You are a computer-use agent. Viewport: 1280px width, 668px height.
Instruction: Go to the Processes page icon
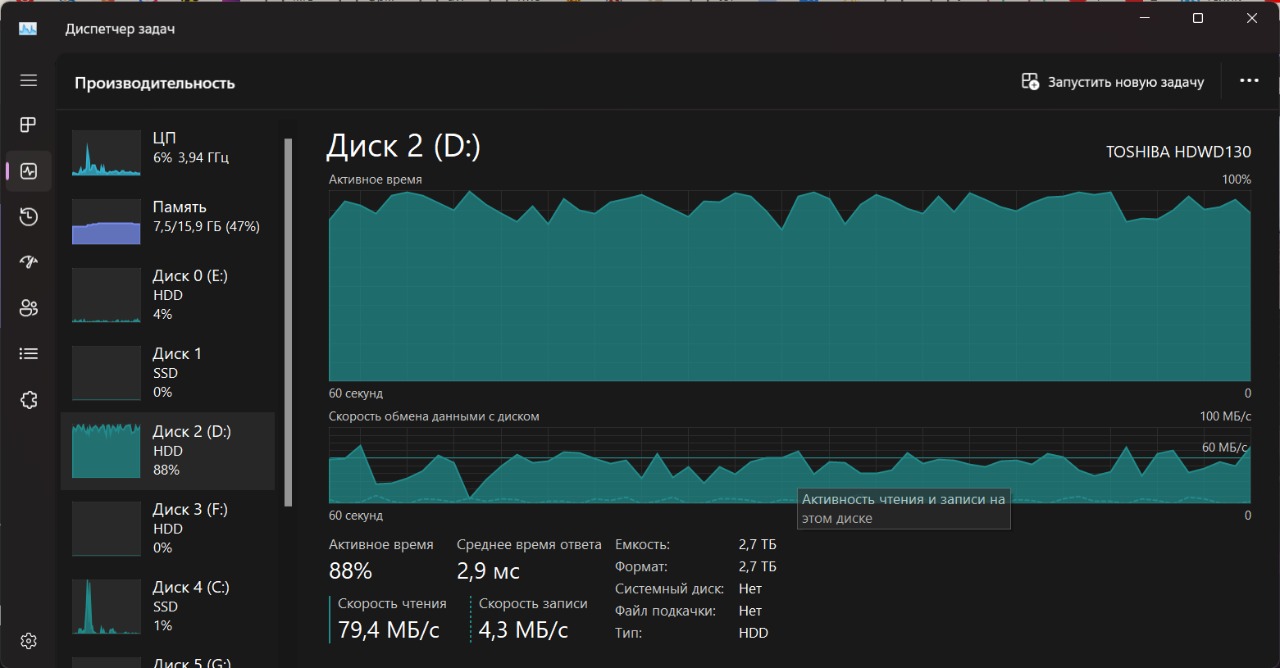[x=28, y=125]
